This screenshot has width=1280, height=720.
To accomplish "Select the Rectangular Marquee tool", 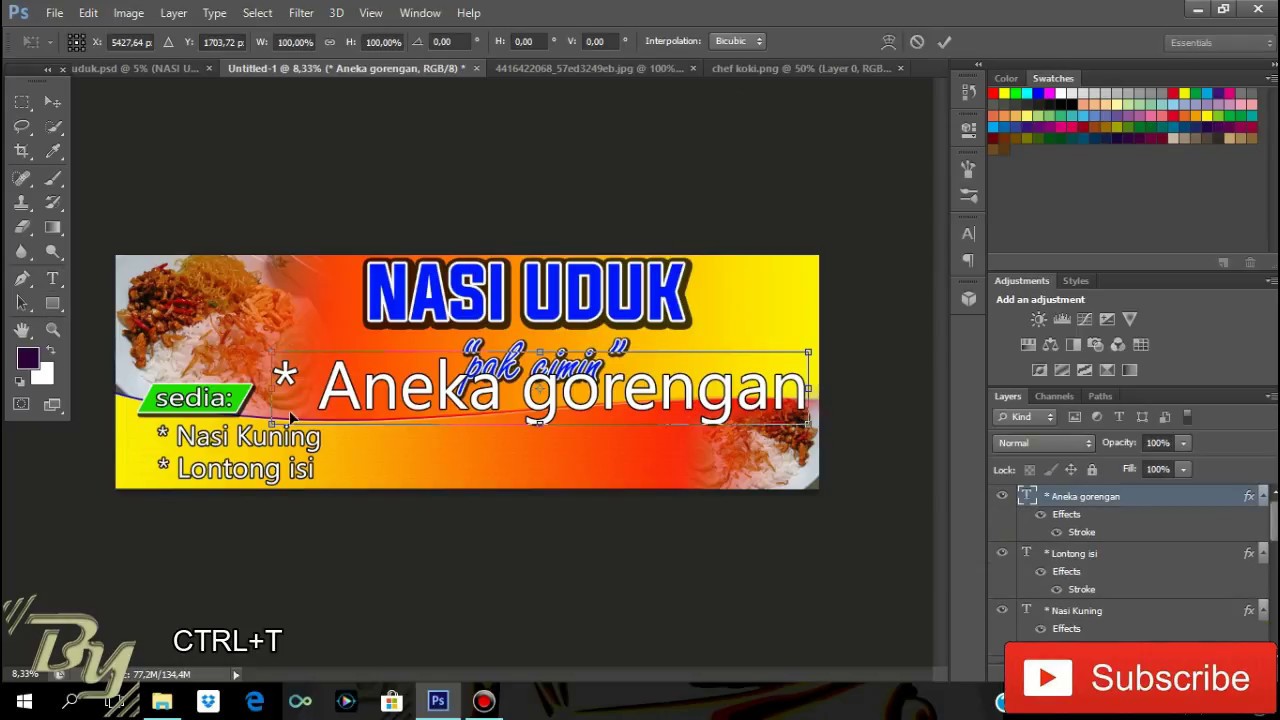I will pyautogui.click(x=22, y=102).
